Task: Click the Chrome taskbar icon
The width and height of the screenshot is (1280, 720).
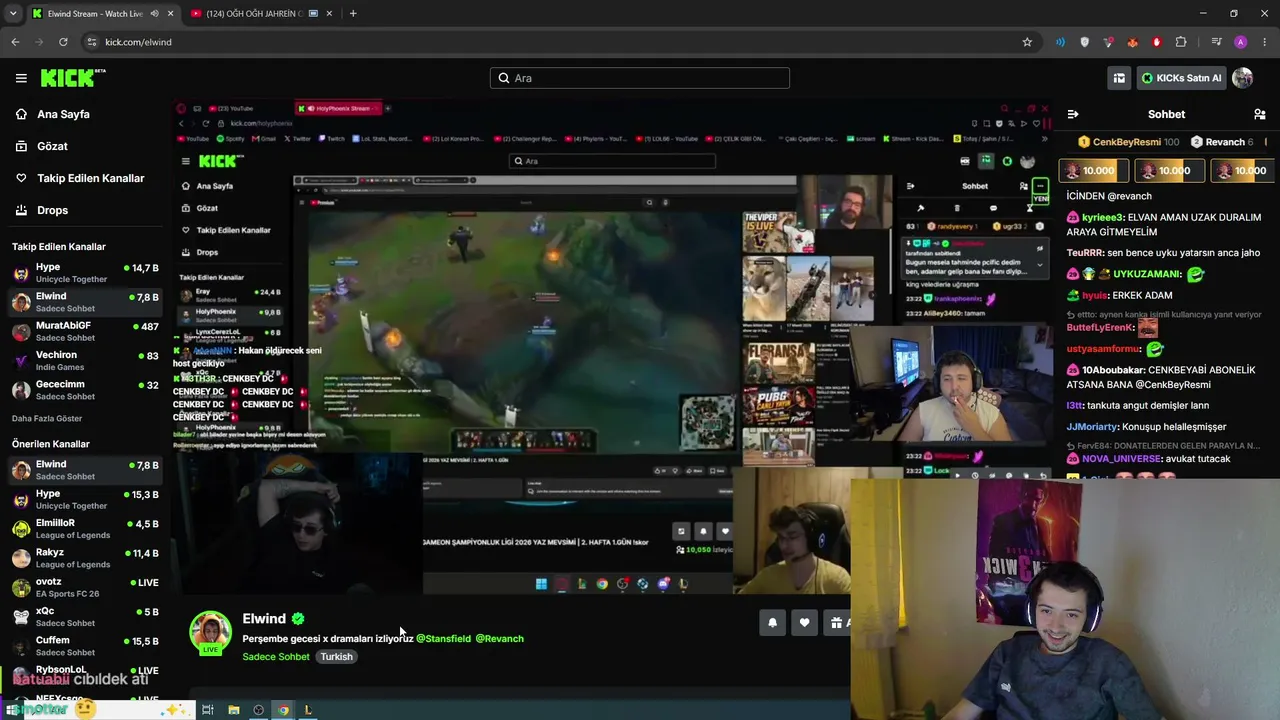Action: tap(284, 710)
